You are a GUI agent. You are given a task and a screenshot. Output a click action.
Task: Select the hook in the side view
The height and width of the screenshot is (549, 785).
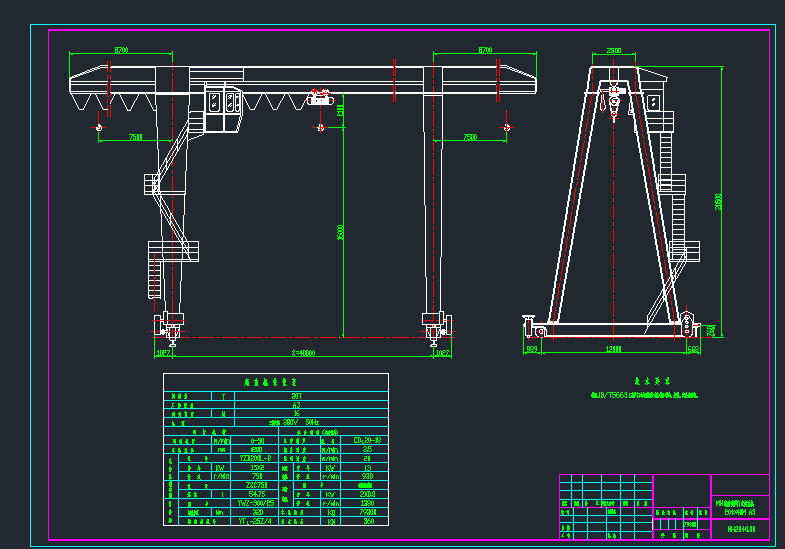614,103
